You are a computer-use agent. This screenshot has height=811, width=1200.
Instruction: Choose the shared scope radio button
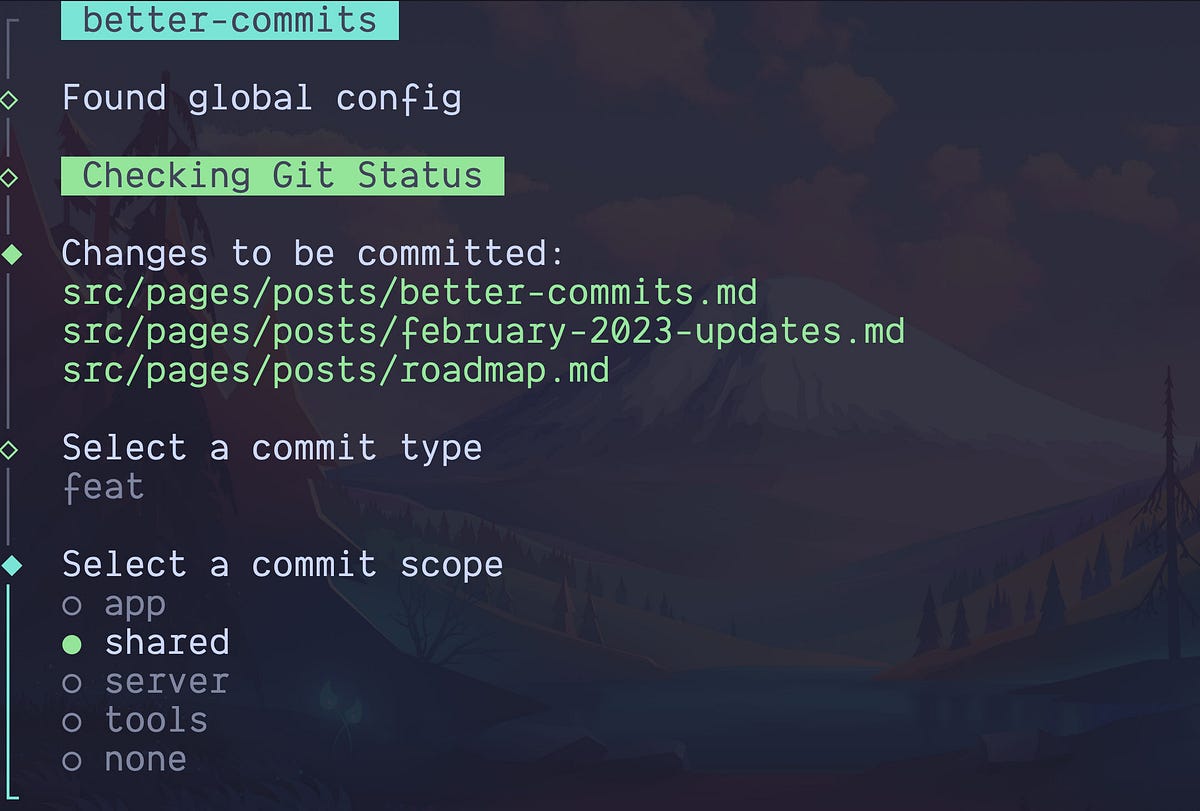[145, 643]
